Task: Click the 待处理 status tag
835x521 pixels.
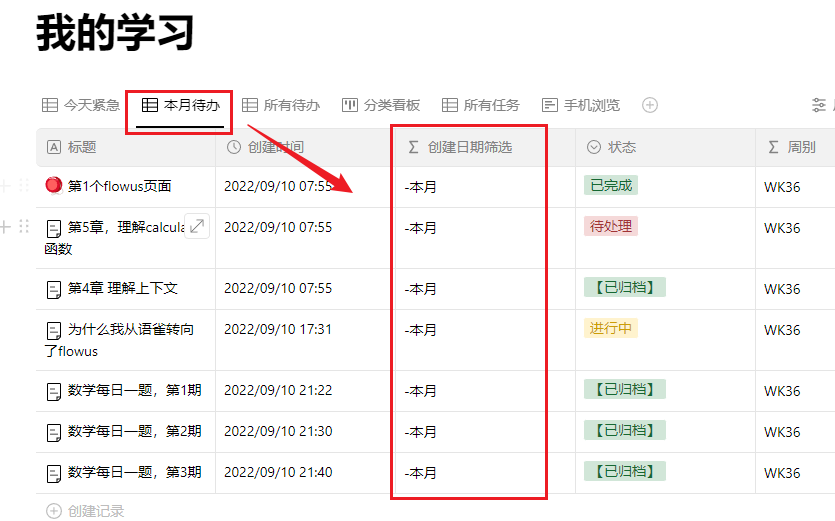Action: (611, 226)
